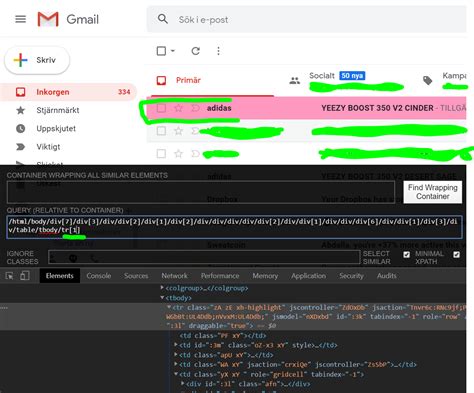Switch to the Console tab
This screenshot has width=474, height=393.
pos(99,276)
